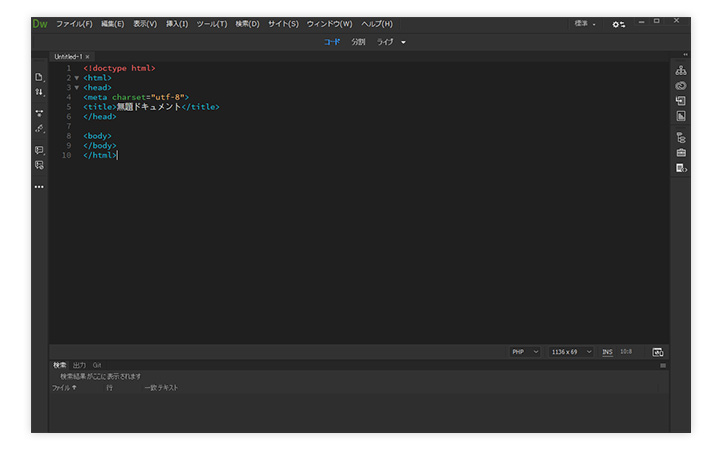720x450 pixels.
Task: Collapse the head tag code fold
Action: pyautogui.click(x=77, y=88)
